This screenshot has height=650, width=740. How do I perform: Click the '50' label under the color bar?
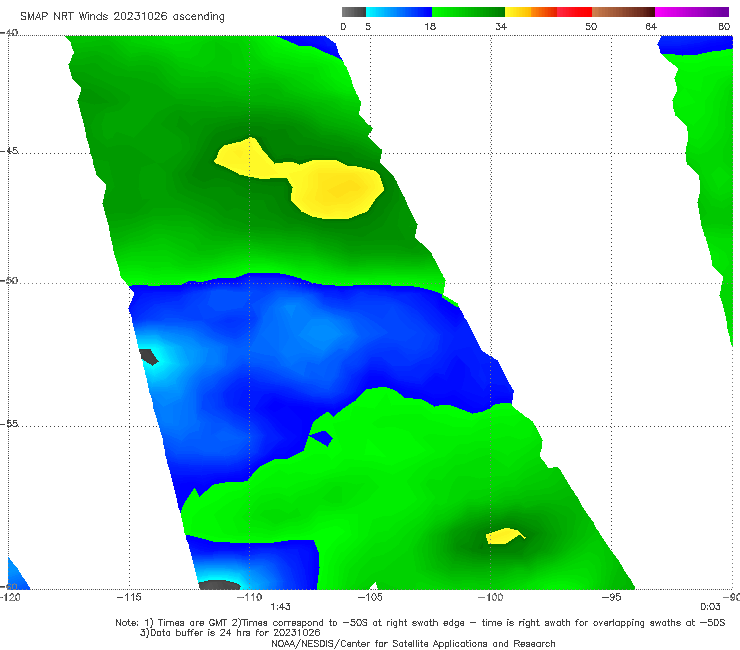(x=591, y=26)
